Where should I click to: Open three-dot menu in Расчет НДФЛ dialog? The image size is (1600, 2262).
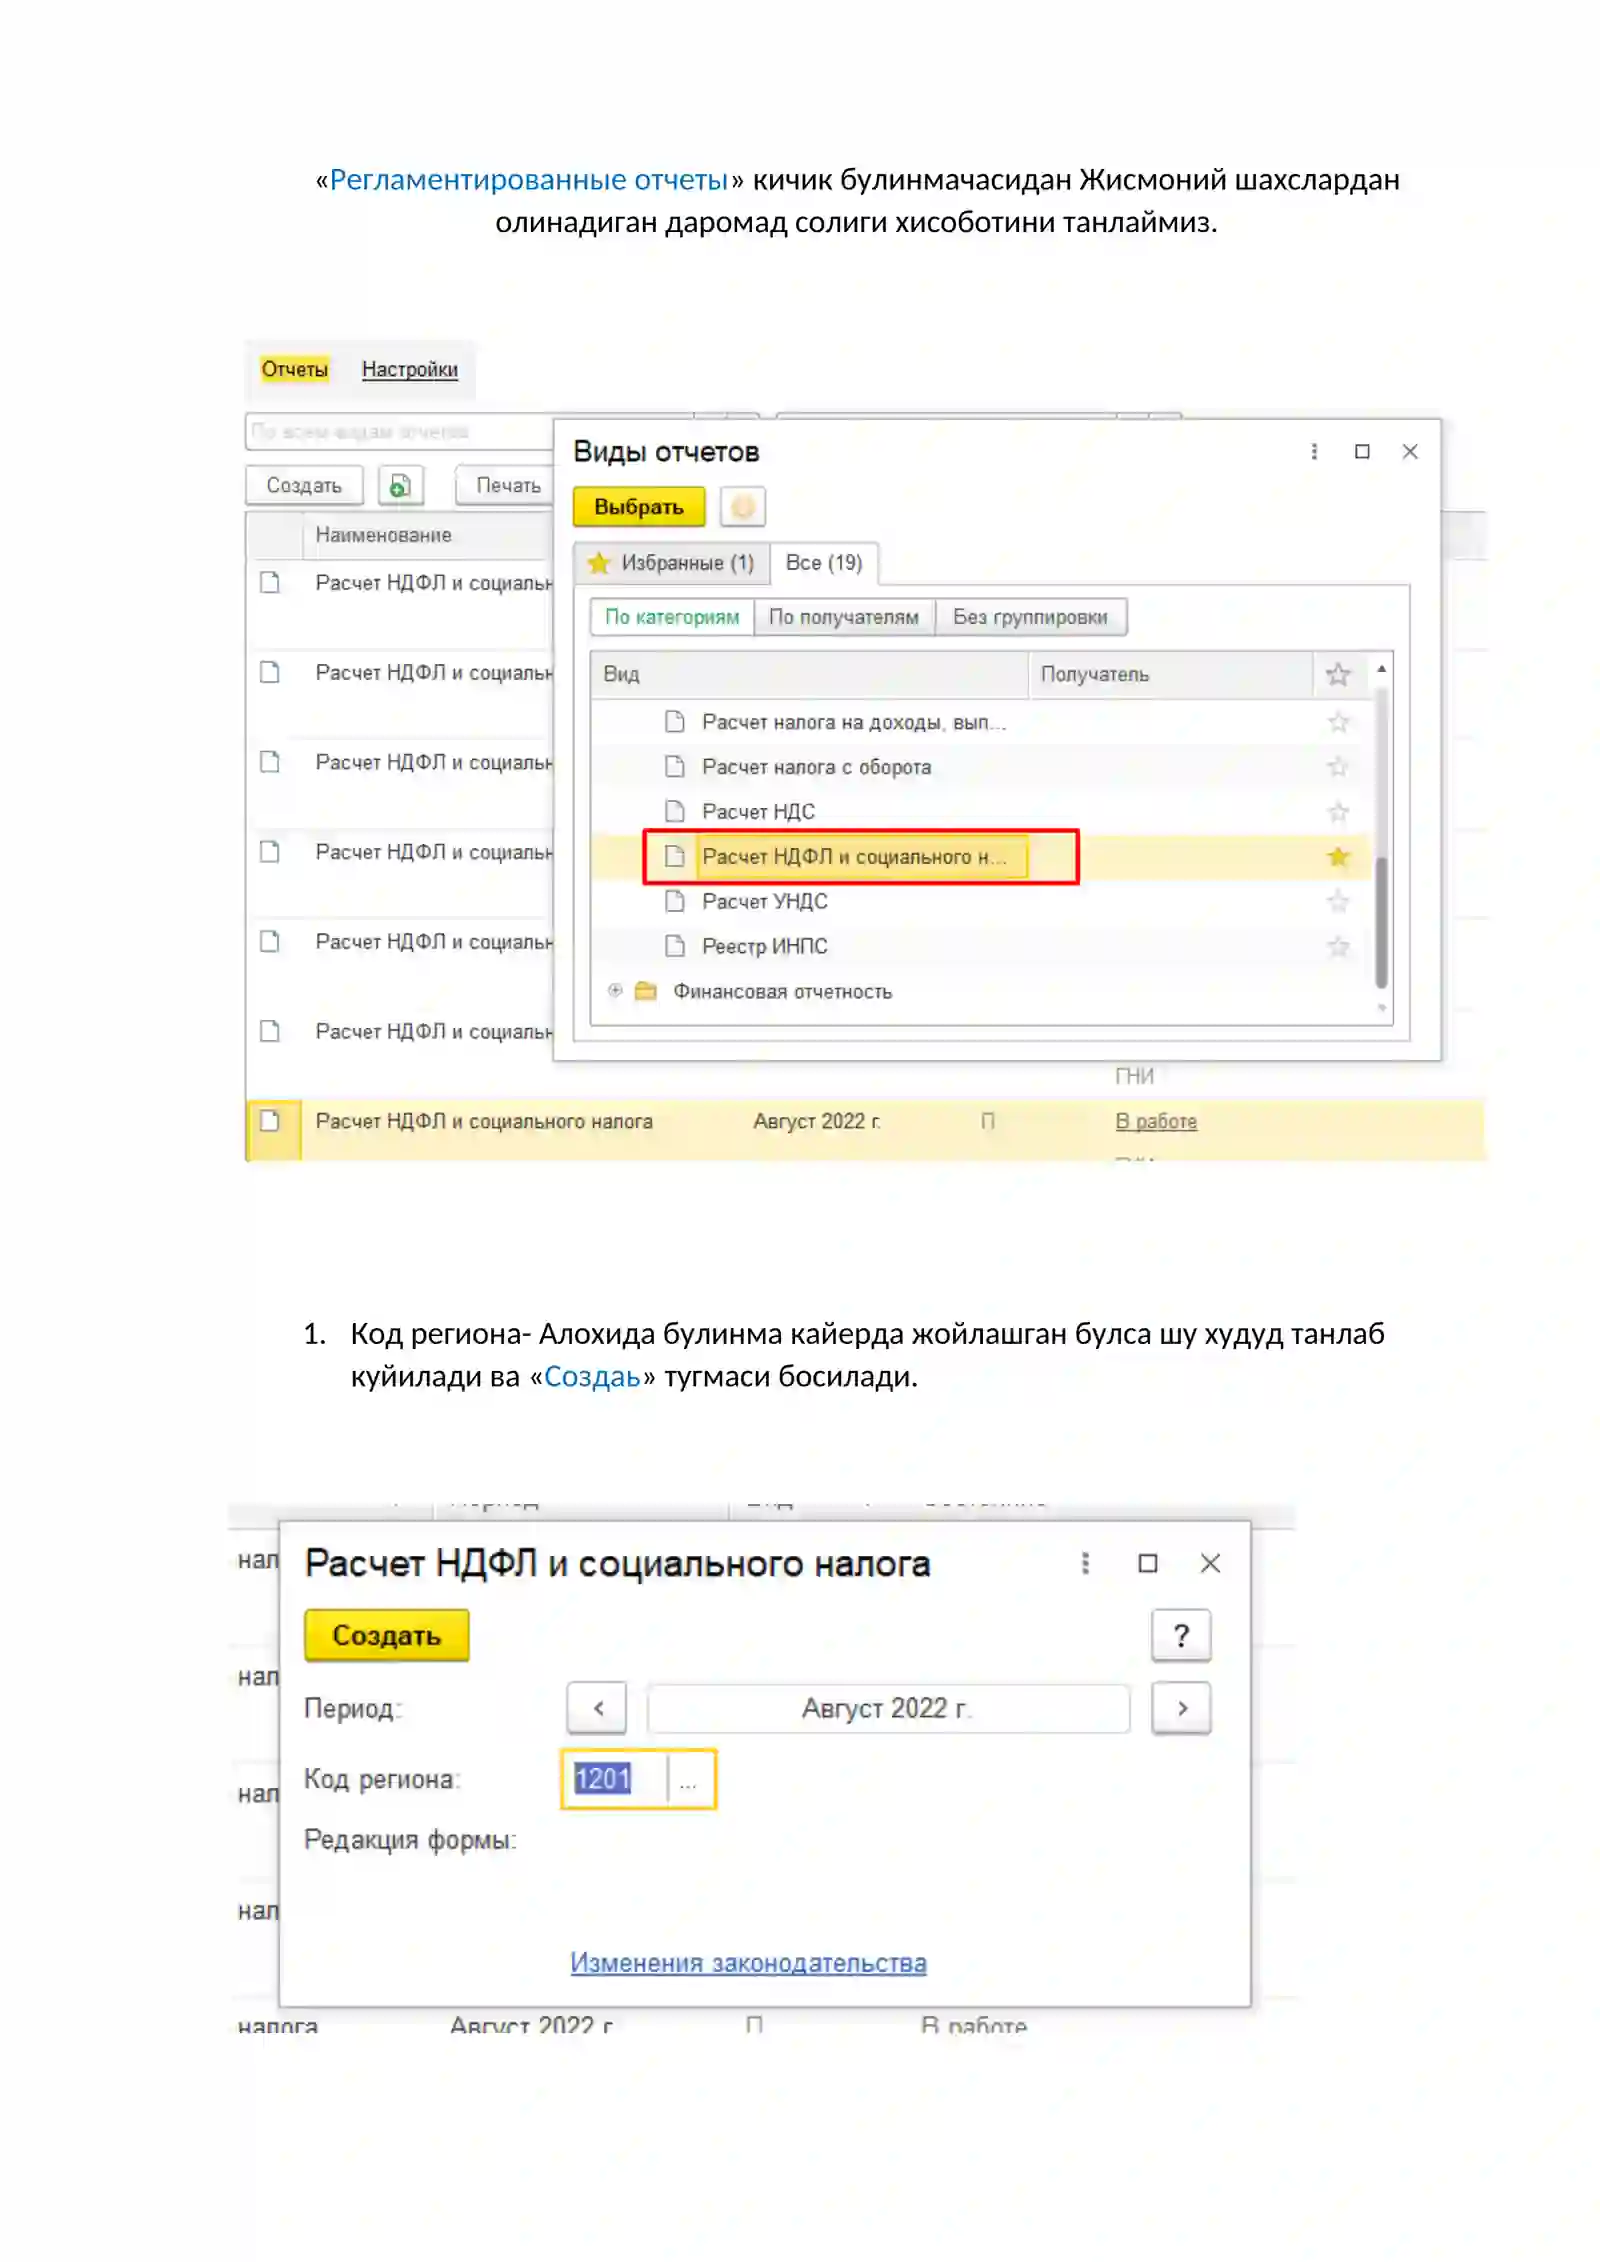pyautogui.click(x=1085, y=1564)
